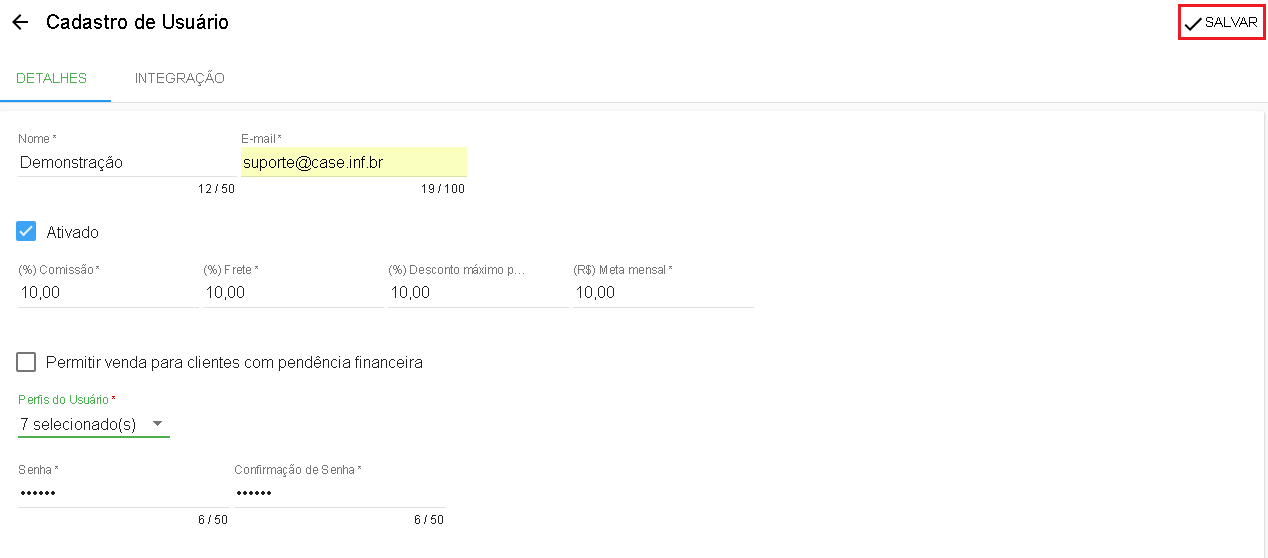Click the Ativado label text

73,232
